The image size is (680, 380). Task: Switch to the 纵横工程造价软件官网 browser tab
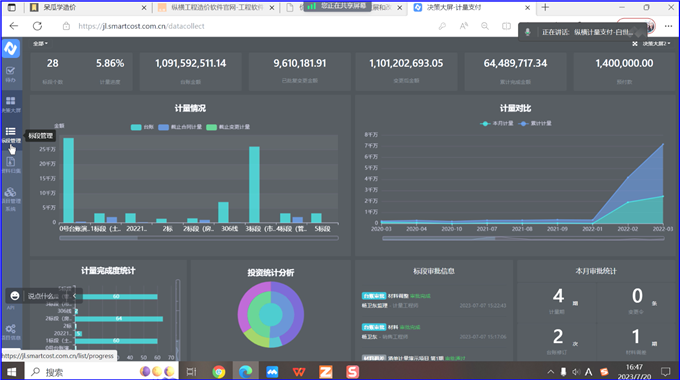coord(216,8)
